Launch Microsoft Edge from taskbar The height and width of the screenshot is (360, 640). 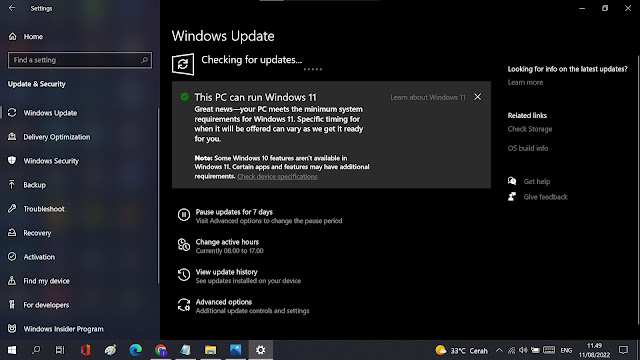(136, 350)
